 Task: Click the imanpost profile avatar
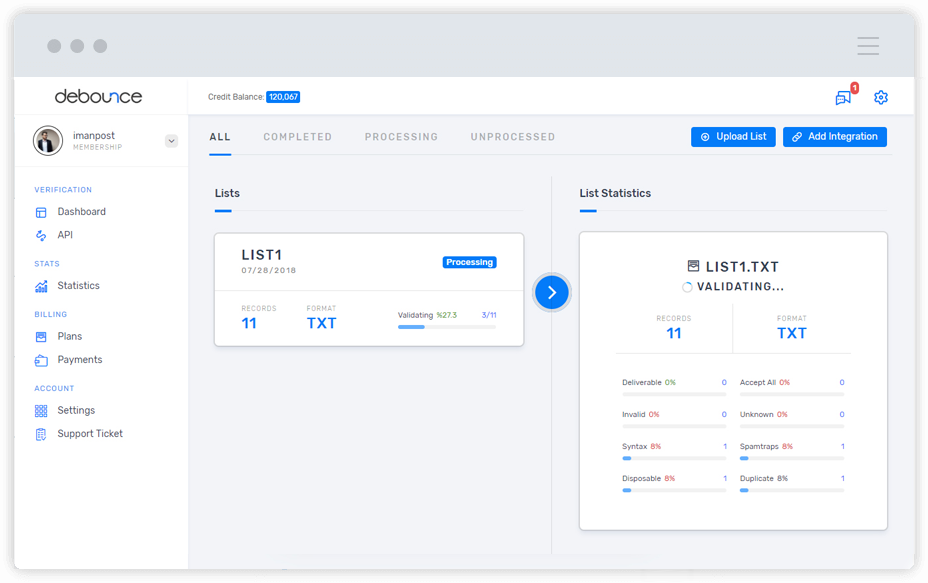(x=50, y=140)
